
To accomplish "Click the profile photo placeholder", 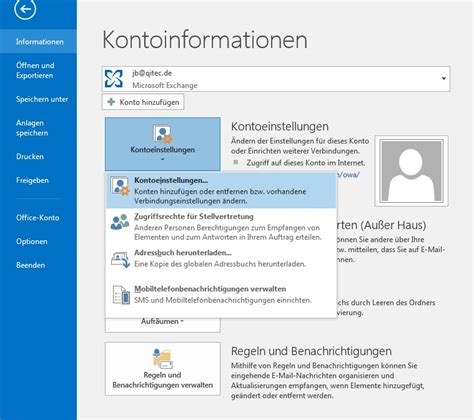I will click(x=411, y=171).
